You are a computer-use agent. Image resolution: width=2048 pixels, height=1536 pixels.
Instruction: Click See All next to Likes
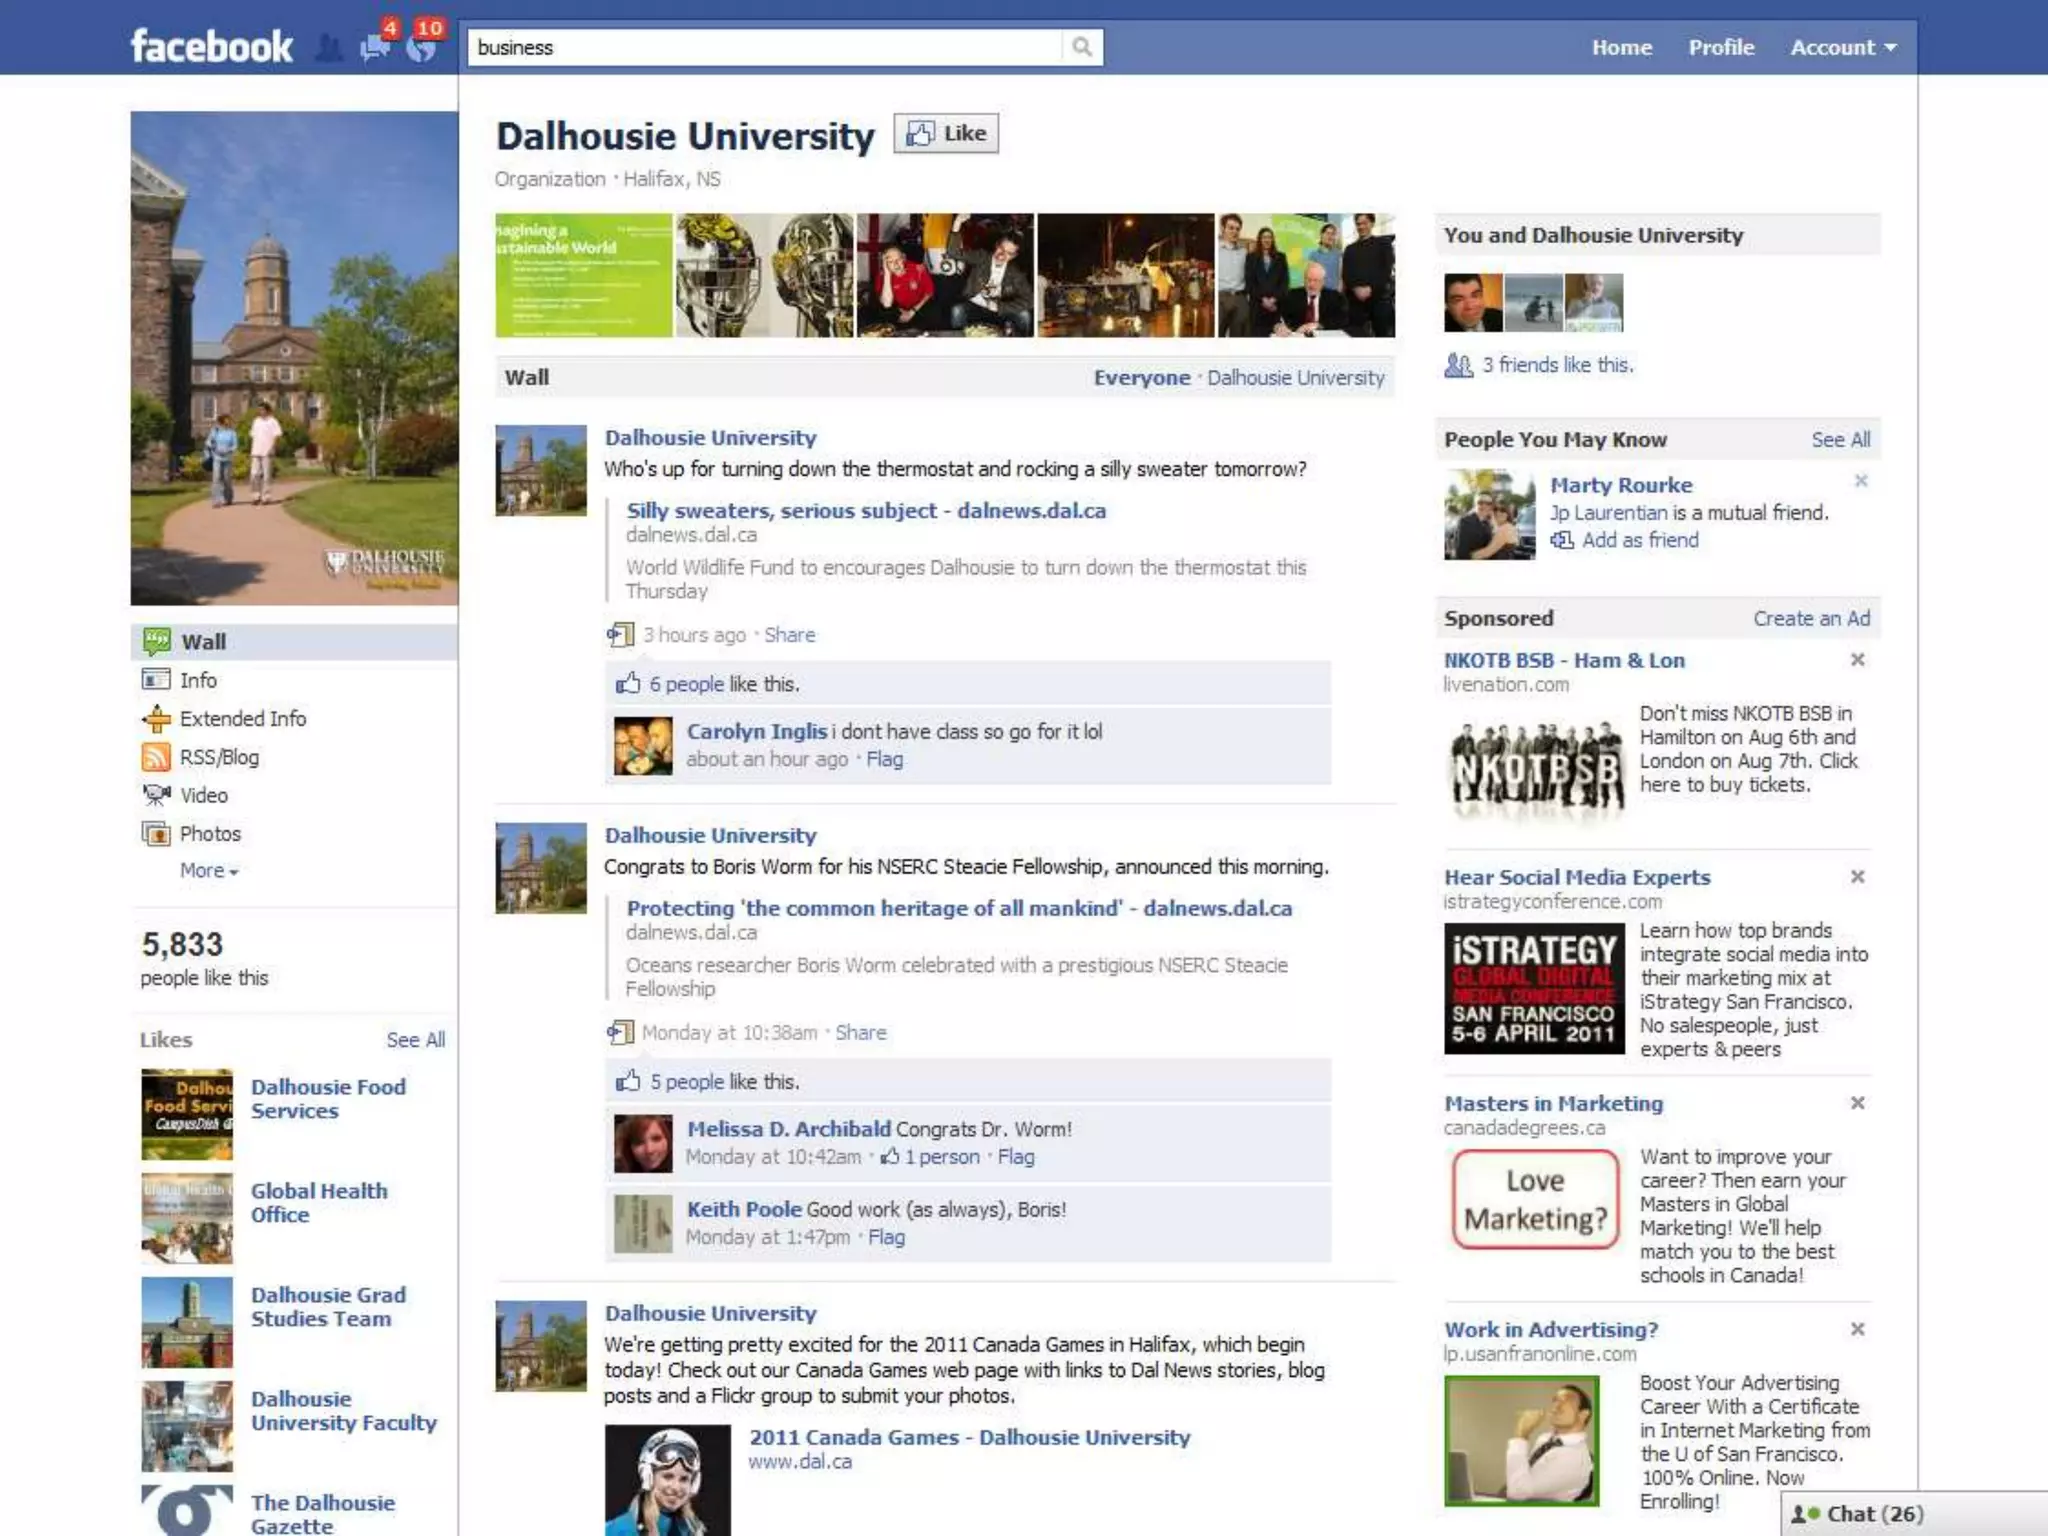coord(415,1040)
